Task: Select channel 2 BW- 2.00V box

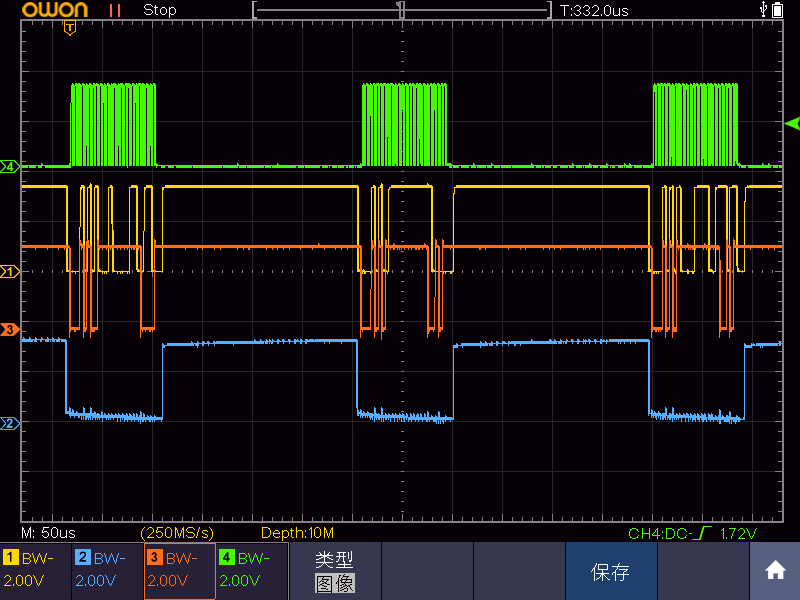Action: pos(108,571)
